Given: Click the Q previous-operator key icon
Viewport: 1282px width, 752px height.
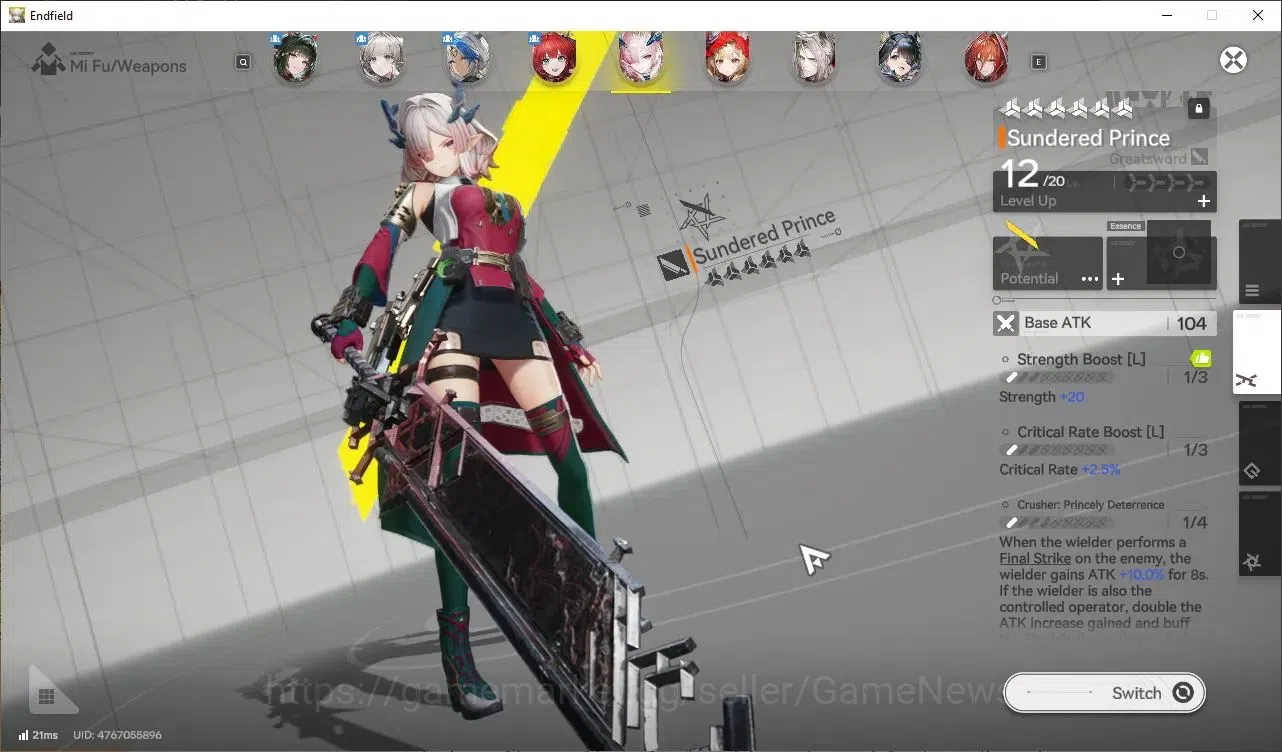Looking at the screenshot, I should 243,62.
